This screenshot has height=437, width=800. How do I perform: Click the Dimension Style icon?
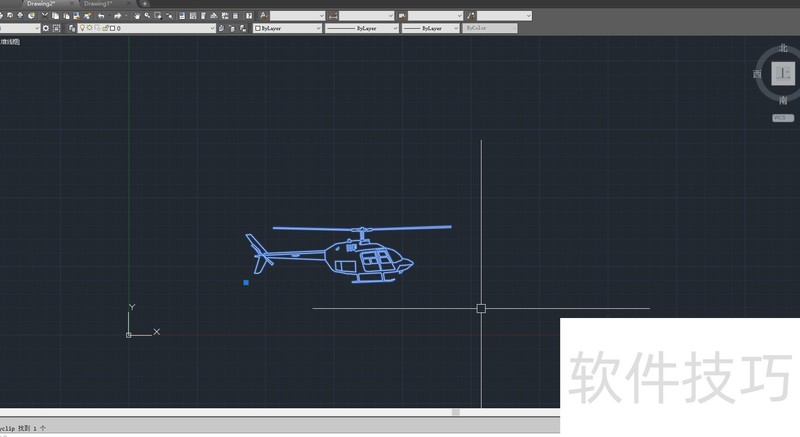coord(333,16)
